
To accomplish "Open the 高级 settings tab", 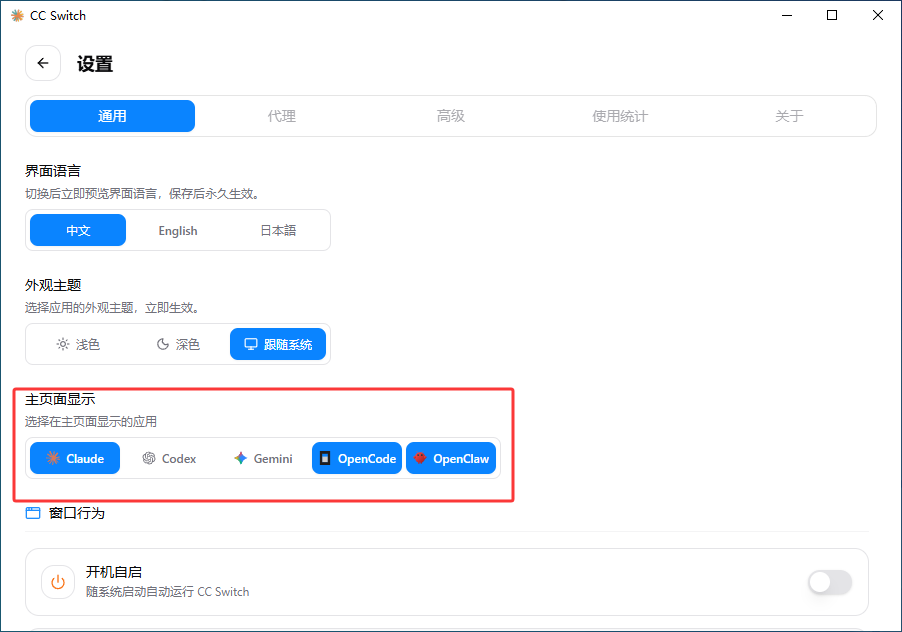I will [450, 116].
